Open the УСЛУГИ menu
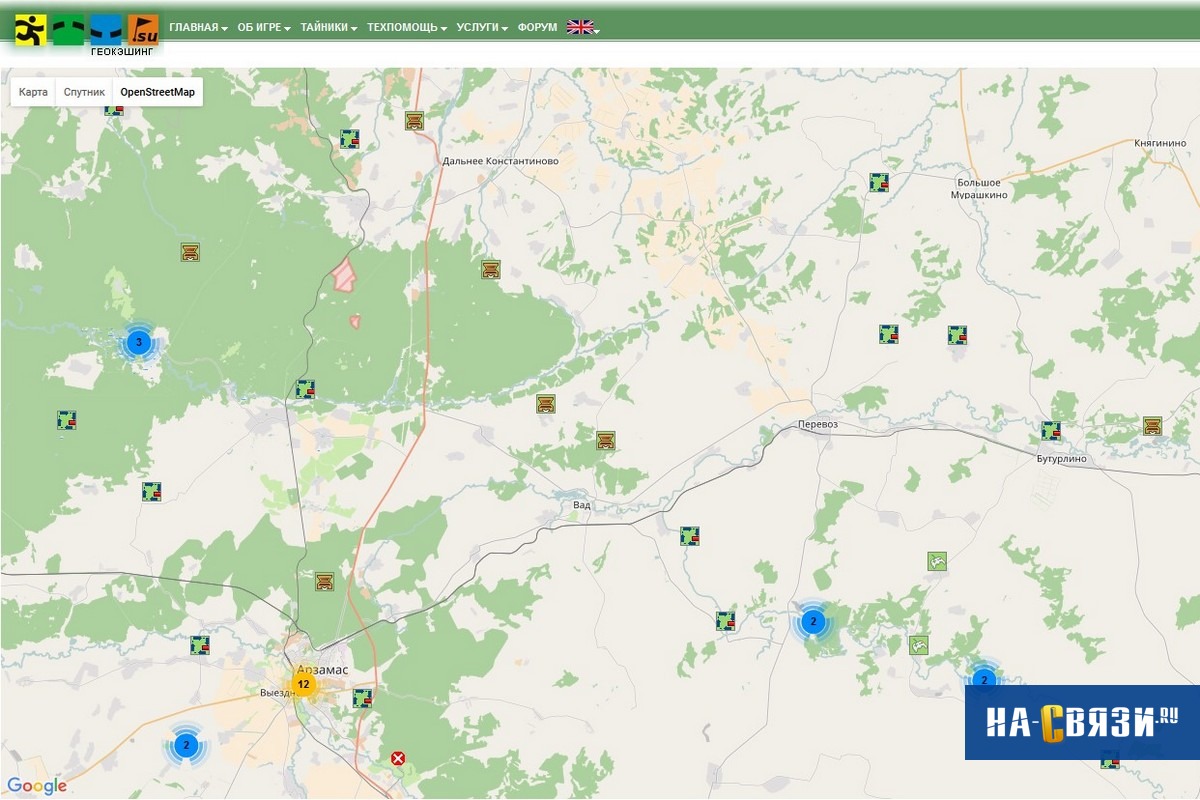 pos(481,28)
